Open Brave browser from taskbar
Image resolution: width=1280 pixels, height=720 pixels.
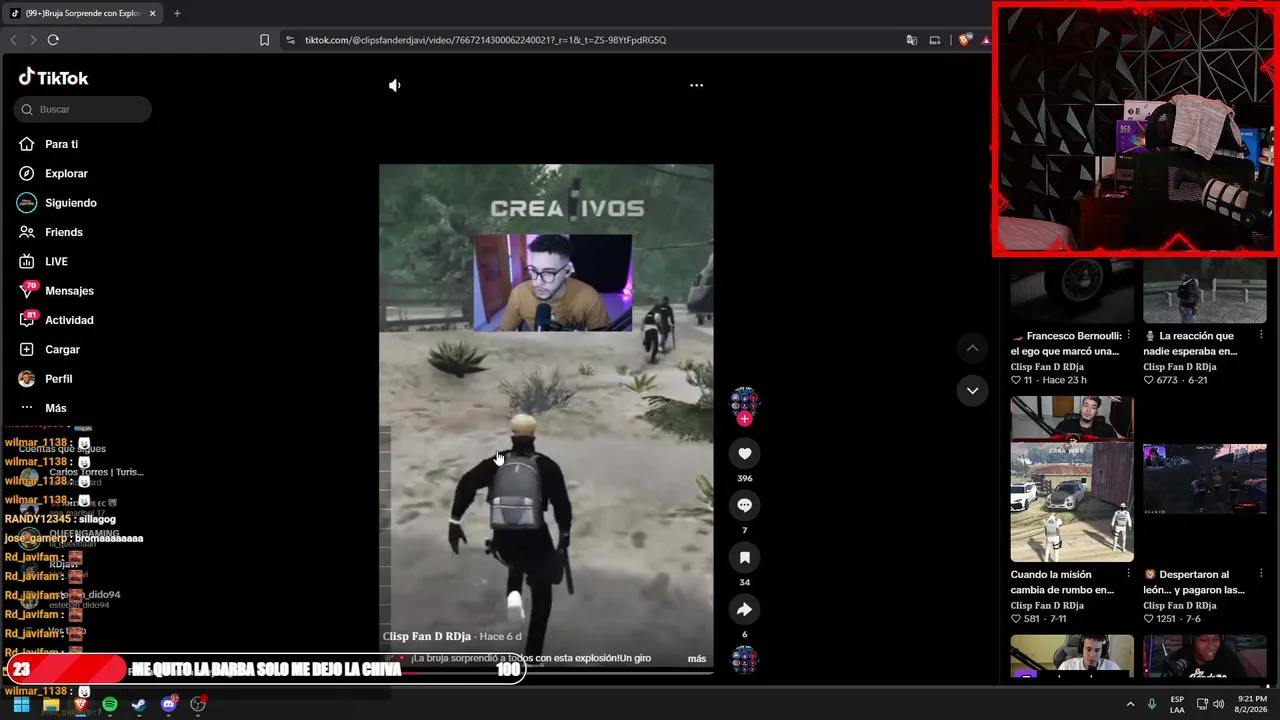(81, 705)
